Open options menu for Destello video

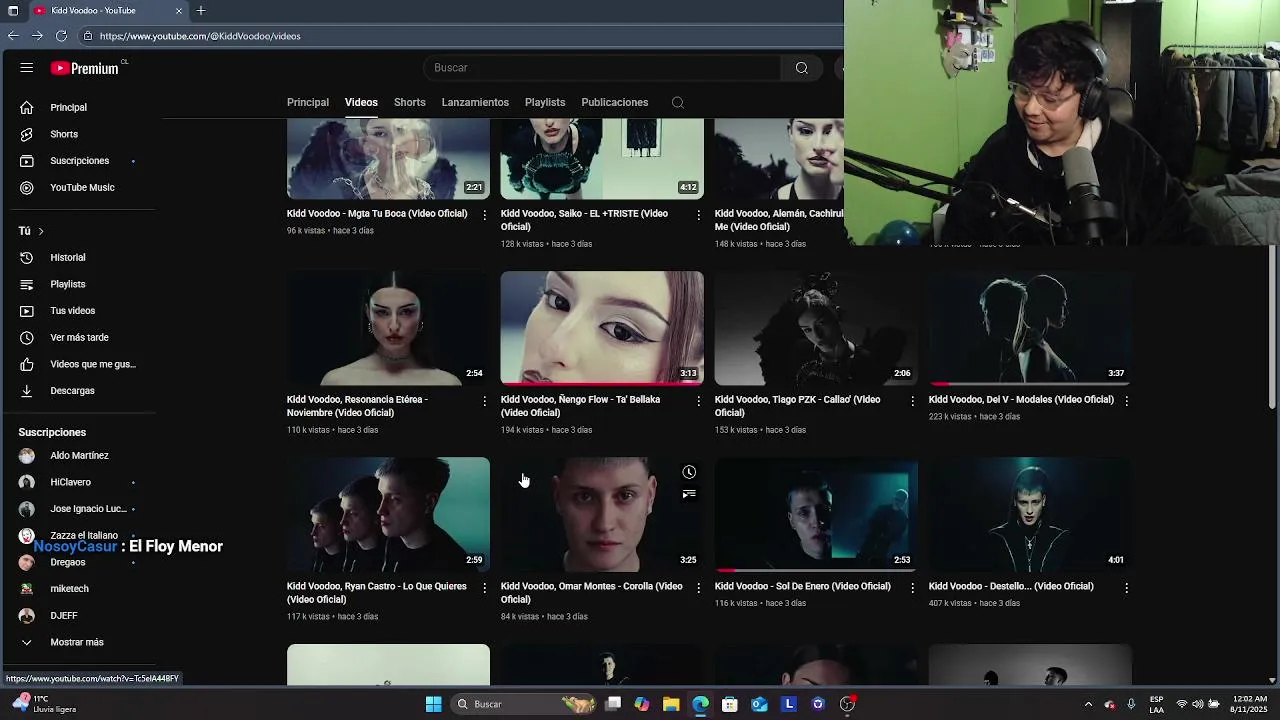[x=1126, y=588]
